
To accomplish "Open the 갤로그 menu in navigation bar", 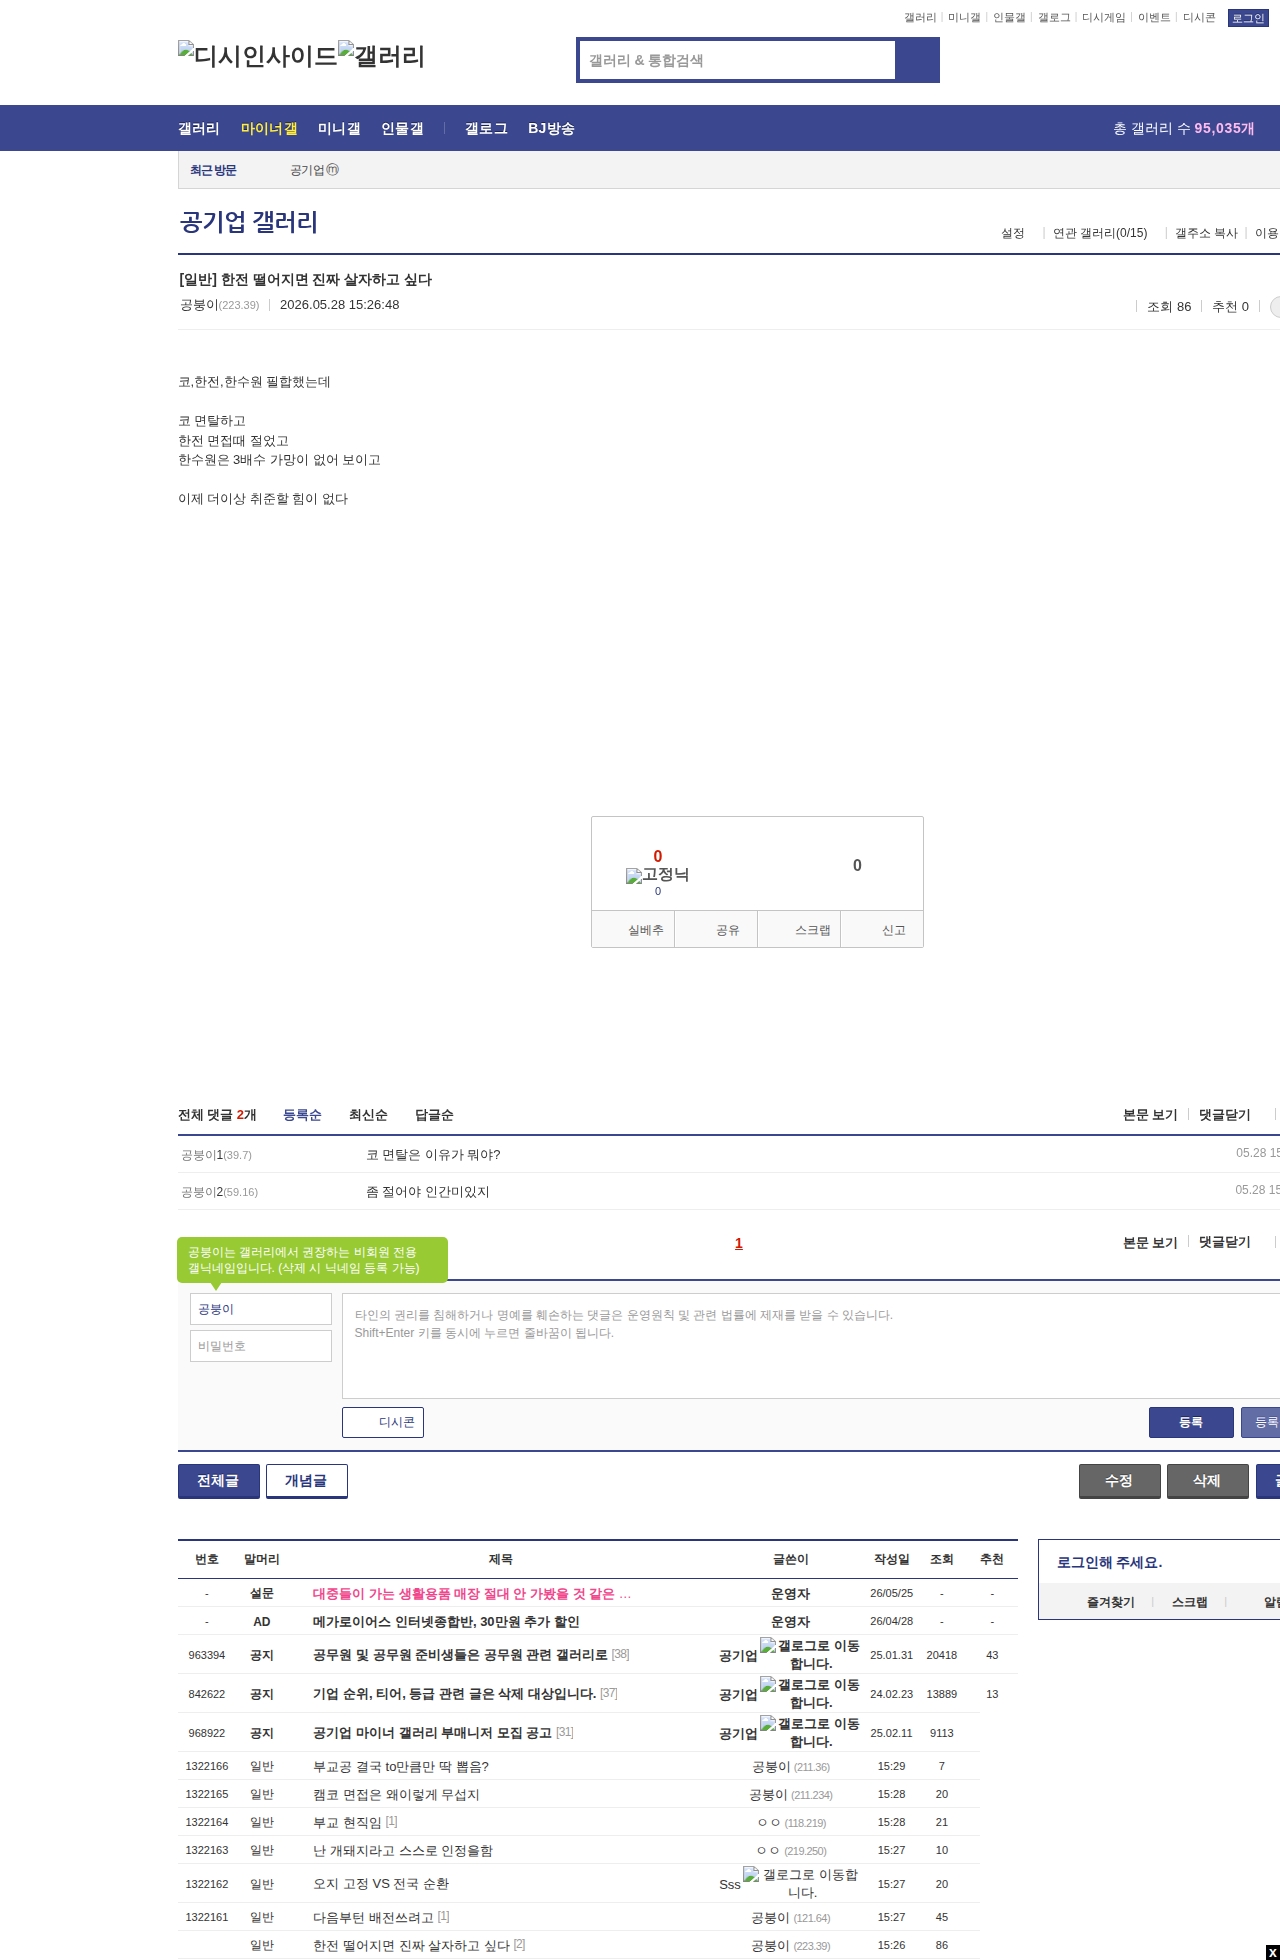I will coord(486,128).
